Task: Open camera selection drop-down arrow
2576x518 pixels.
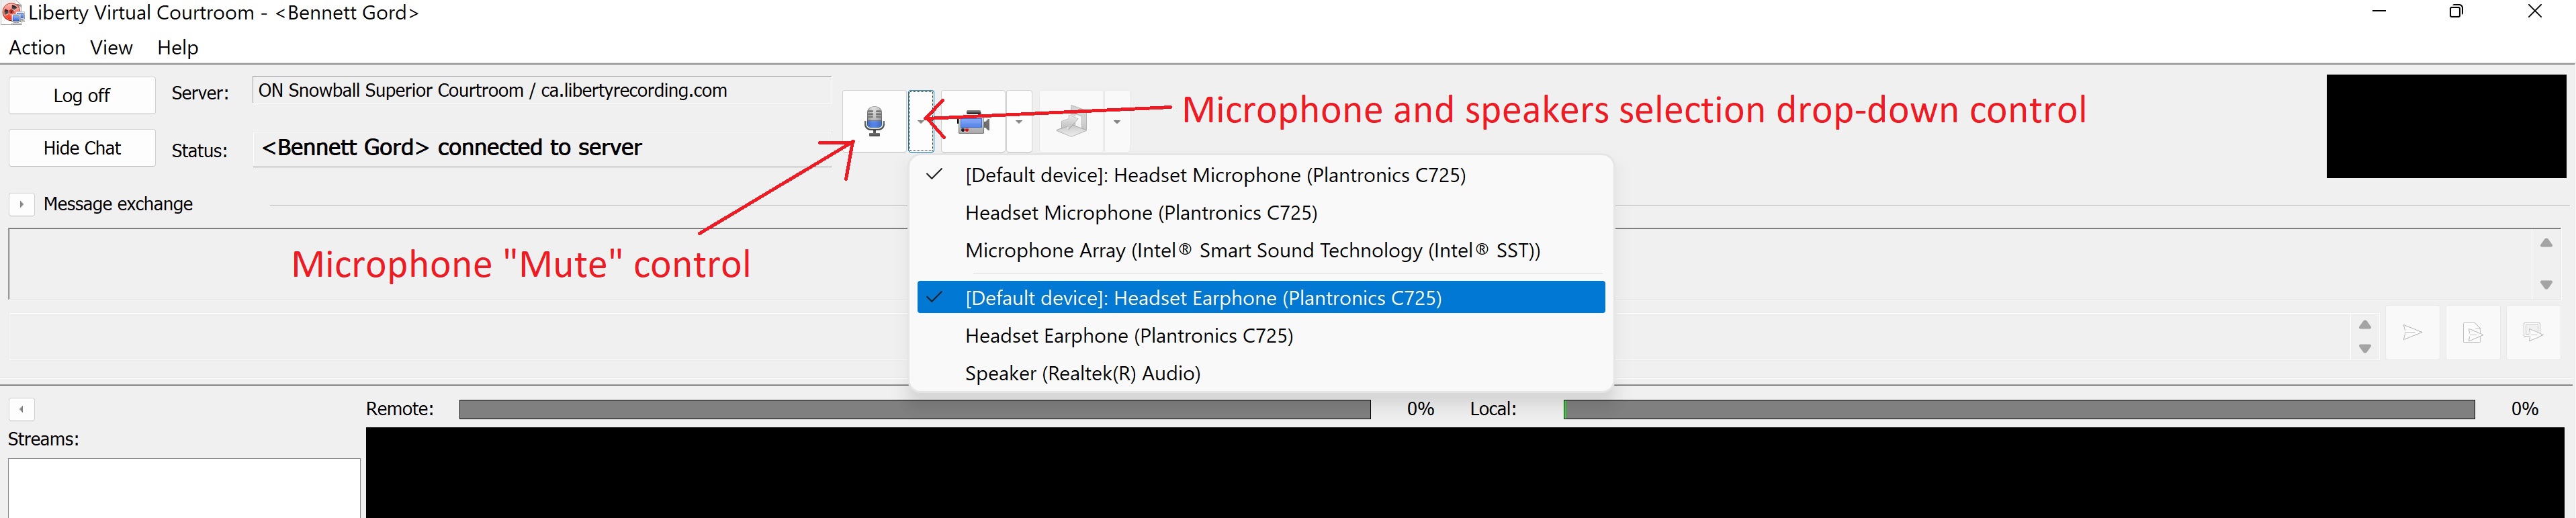Action: point(1018,122)
